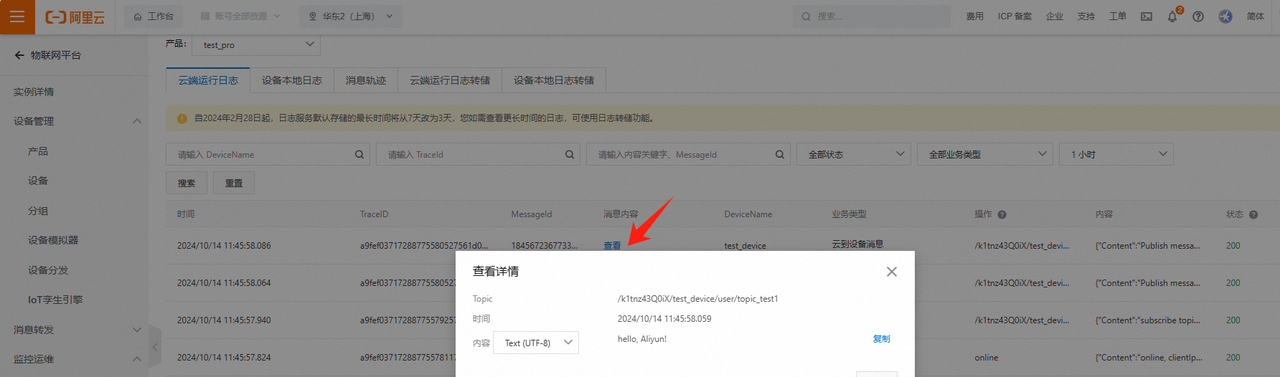Click the 搜索 button
Viewport: 1280px width, 377px height.
pyautogui.click(x=186, y=183)
